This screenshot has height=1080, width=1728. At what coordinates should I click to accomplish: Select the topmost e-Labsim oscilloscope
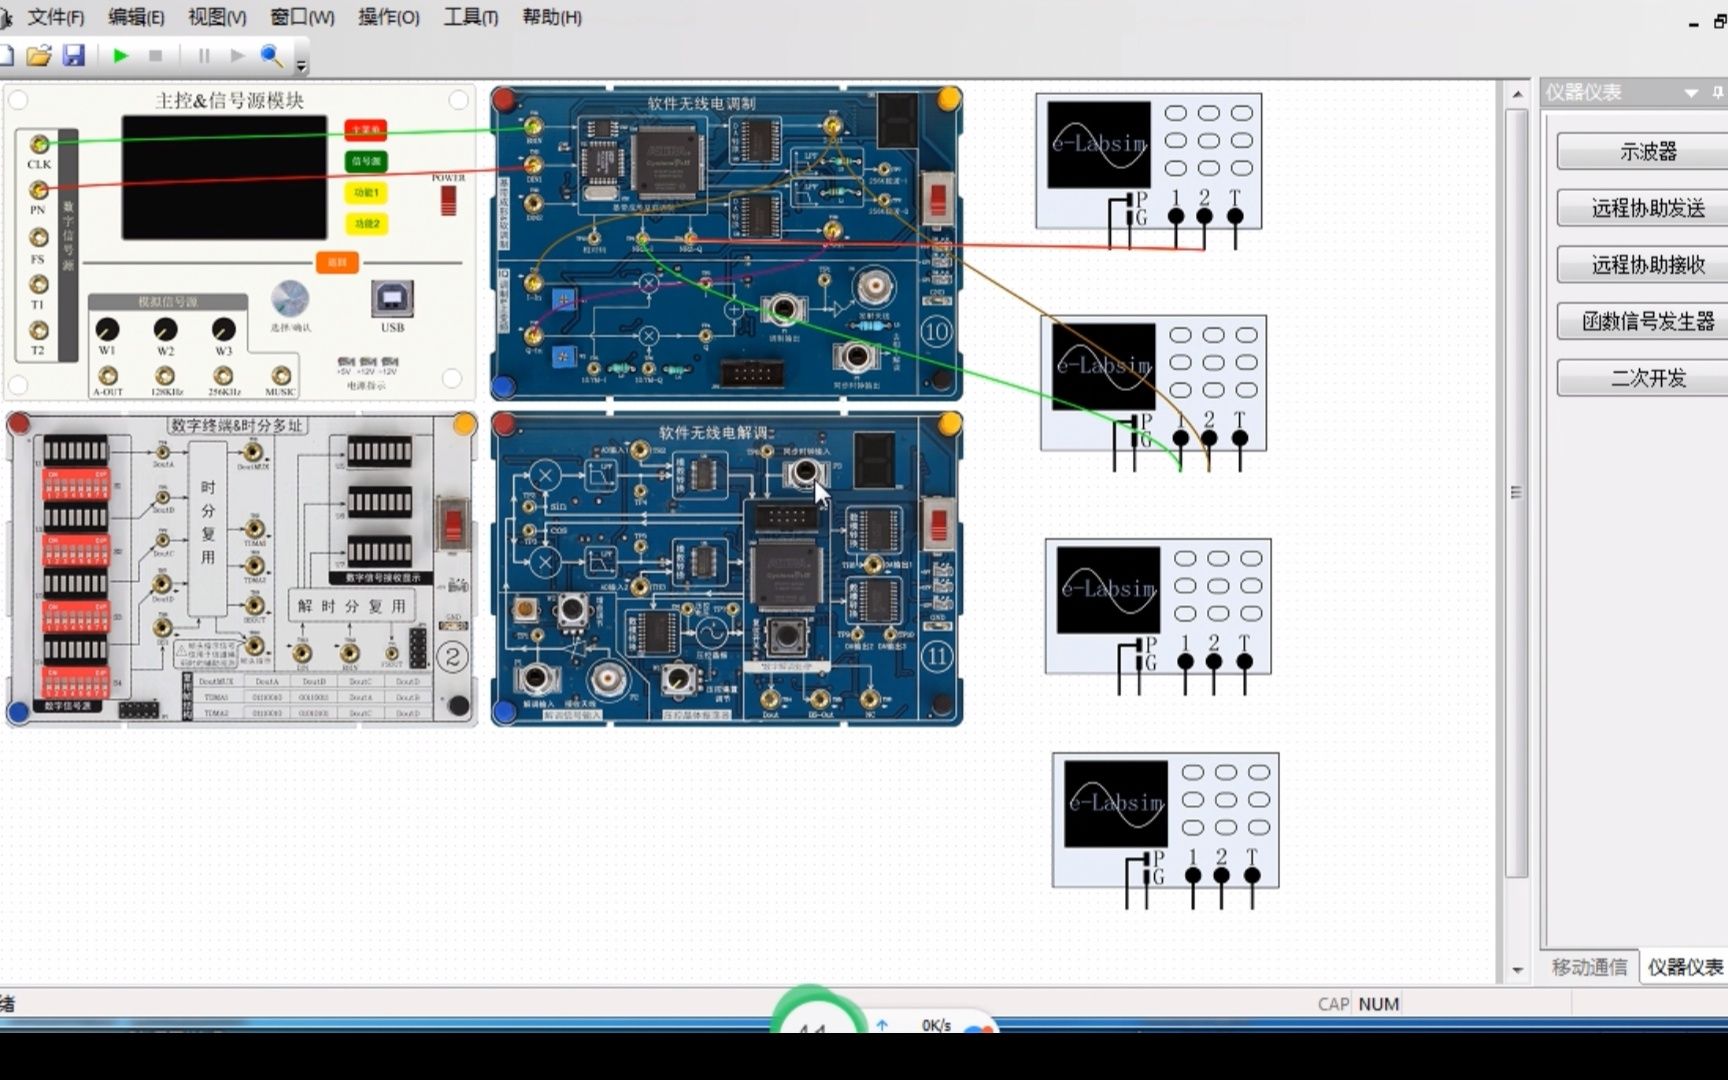tap(1148, 160)
